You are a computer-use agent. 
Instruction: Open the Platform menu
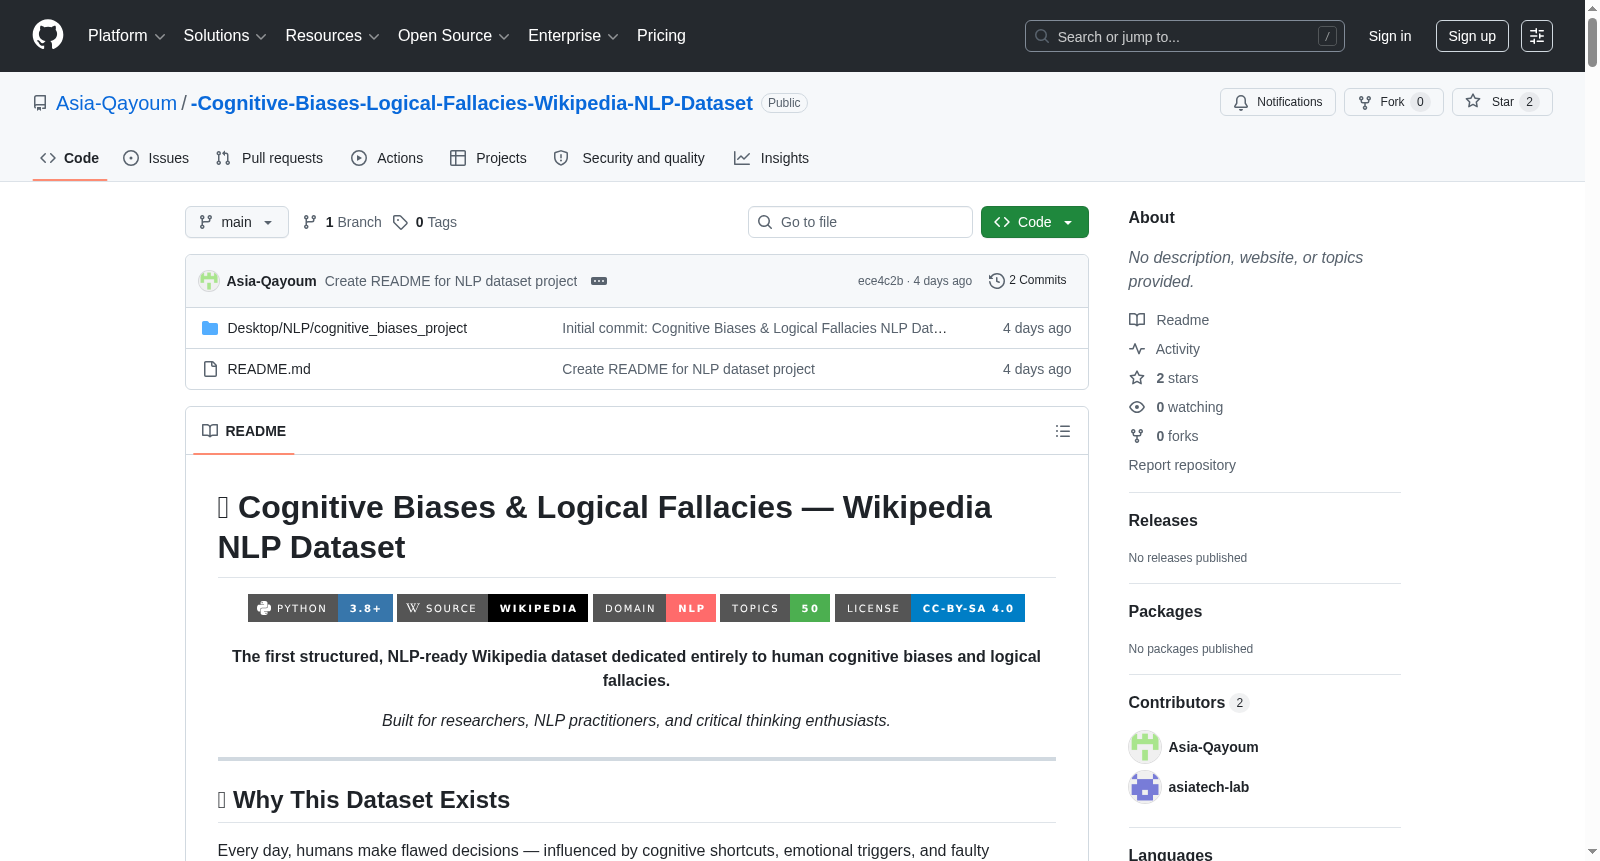[126, 36]
